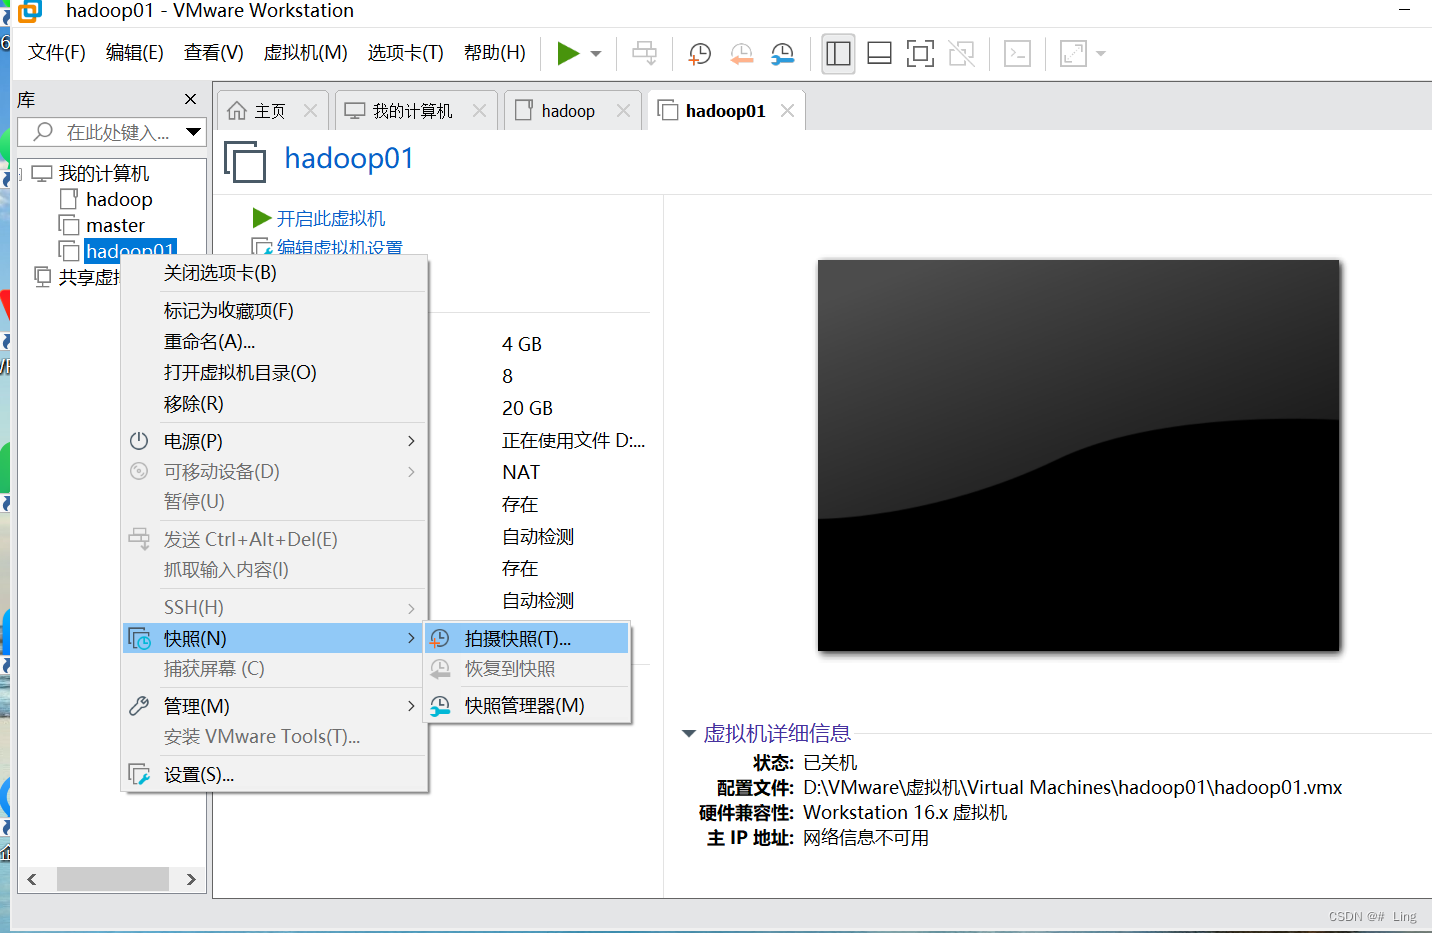Click the send Ctrl+Alt+Del toolbar icon

tap(645, 53)
